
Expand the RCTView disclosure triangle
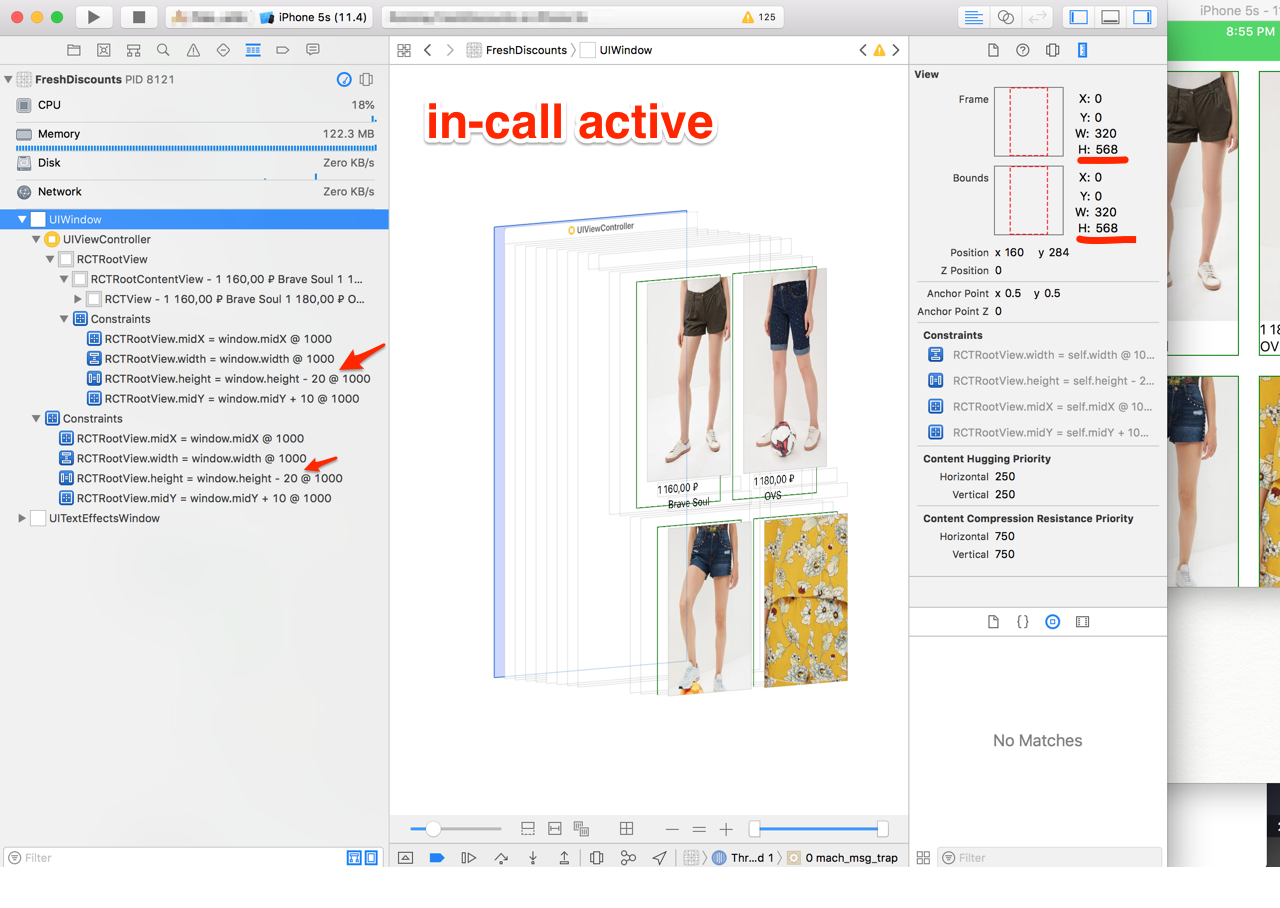tap(78, 299)
